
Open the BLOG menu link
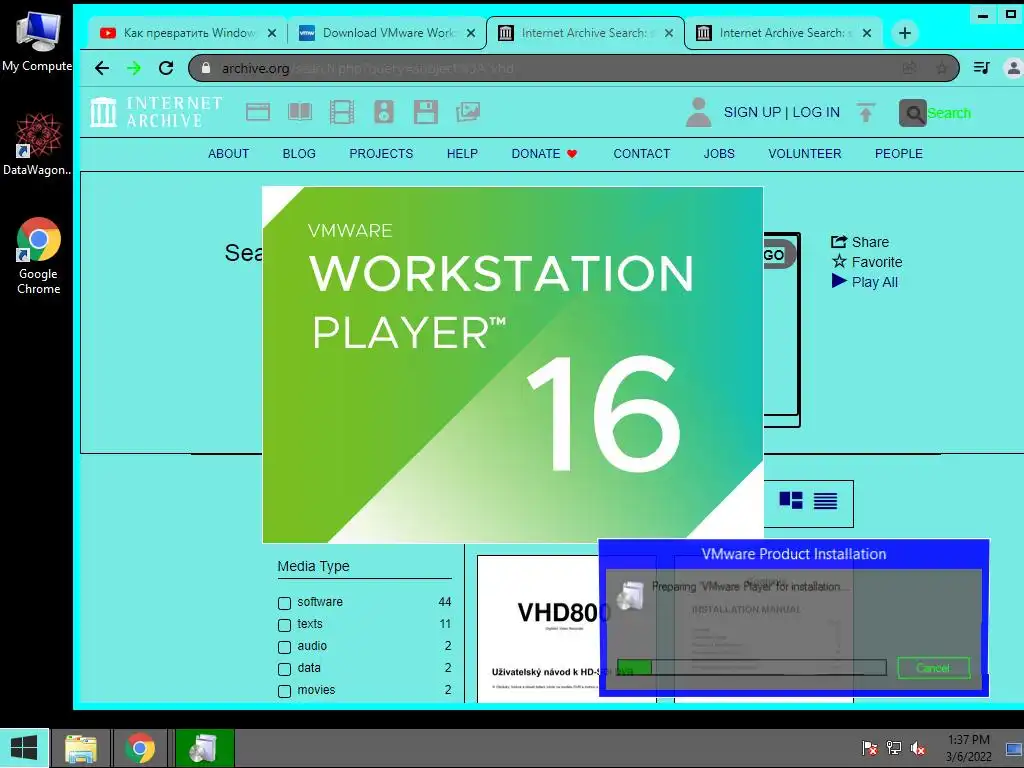point(299,153)
